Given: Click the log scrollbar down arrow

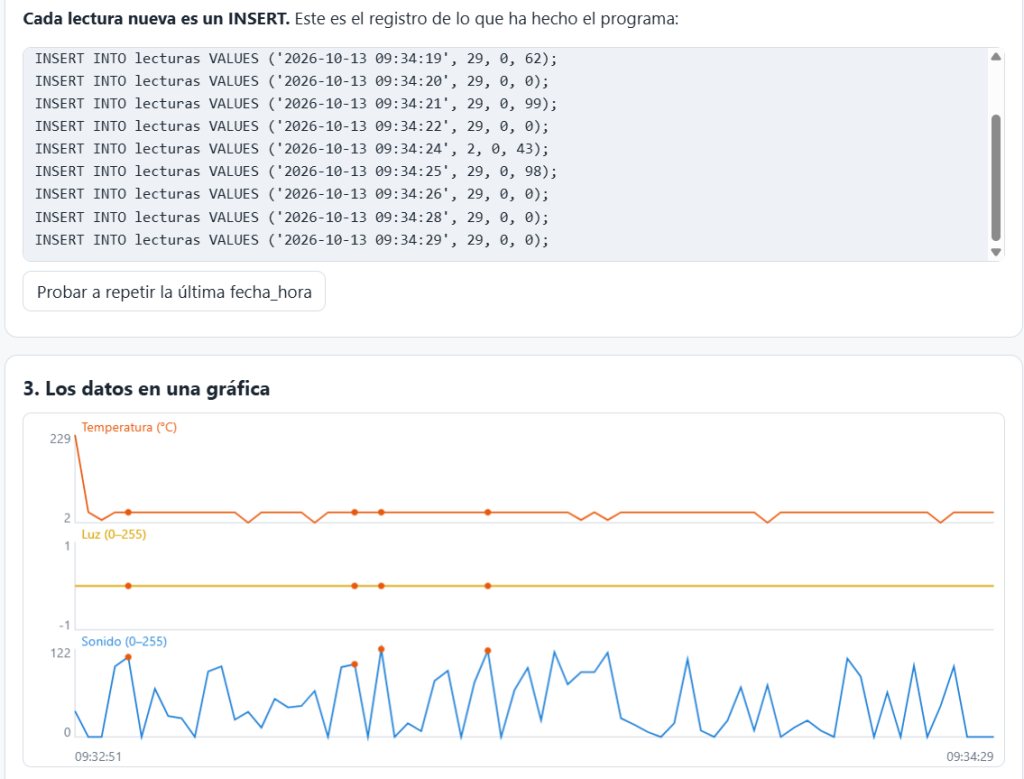Looking at the screenshot, I should [x=996, y=252].
